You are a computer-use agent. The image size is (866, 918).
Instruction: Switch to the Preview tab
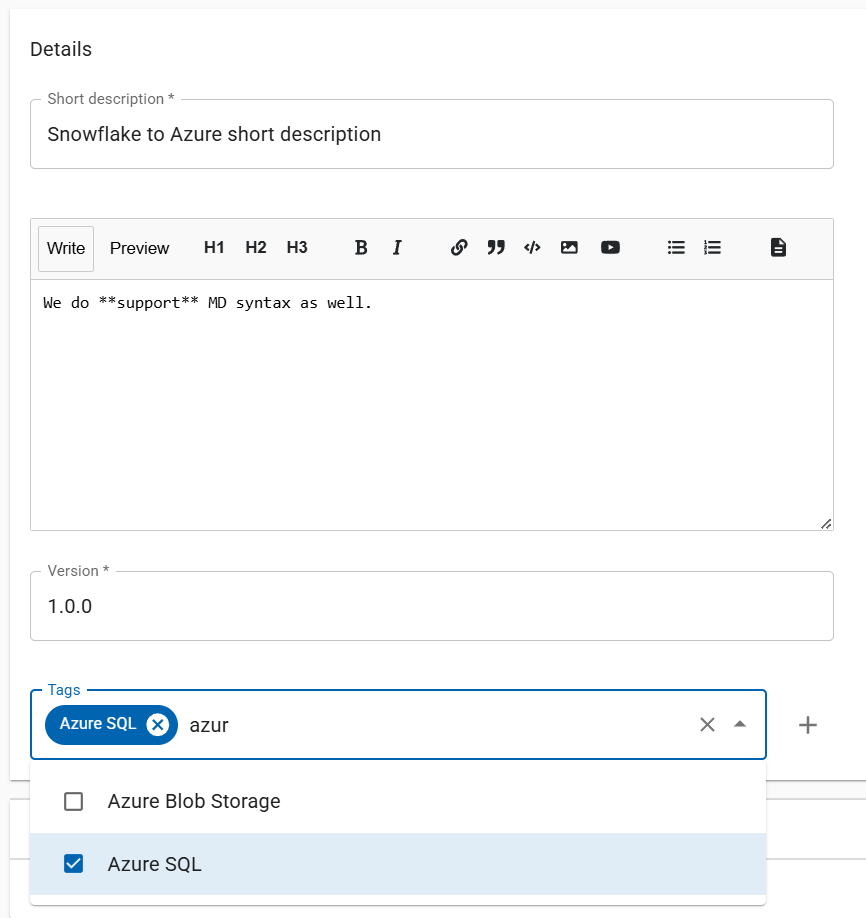(x=139, y=248)
